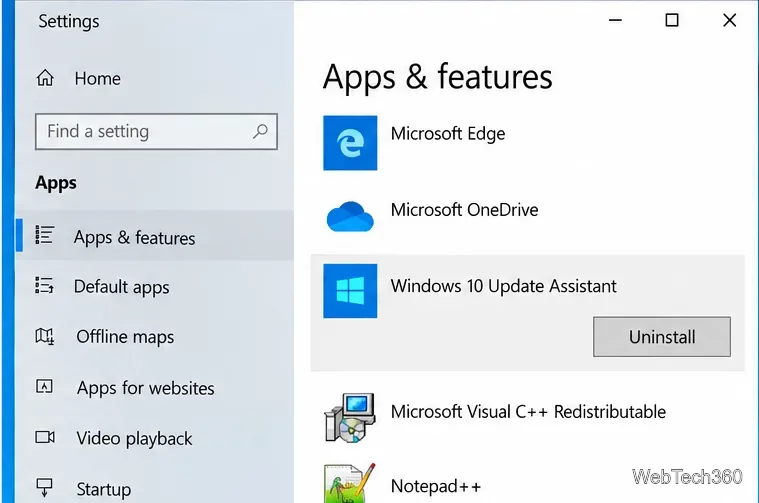Viewport: 759px width, 503px height.
Task: Open the Startup apps section
Action: [104, 489]
